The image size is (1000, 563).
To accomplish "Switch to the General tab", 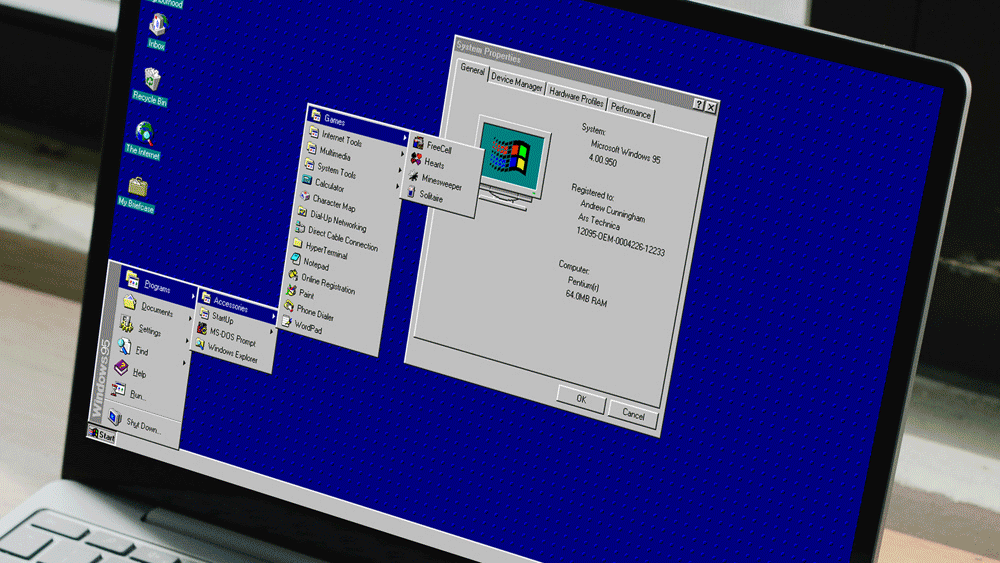I will (473, 69).
